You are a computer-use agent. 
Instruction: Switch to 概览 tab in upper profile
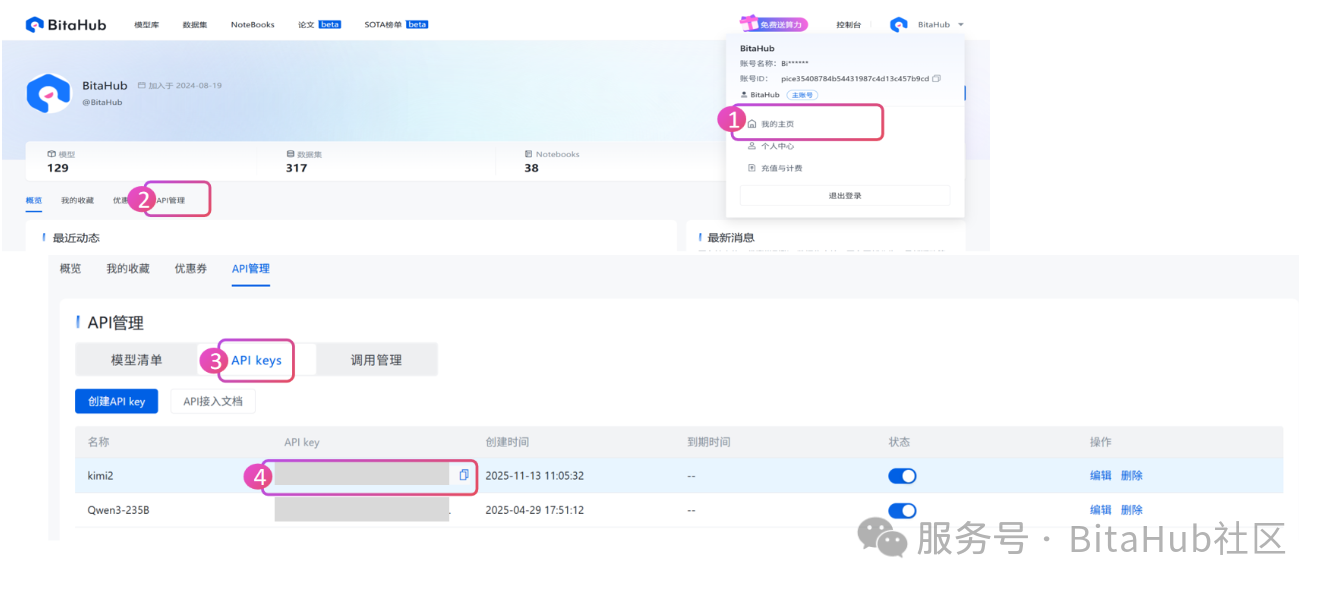click(x=34, y=201)
